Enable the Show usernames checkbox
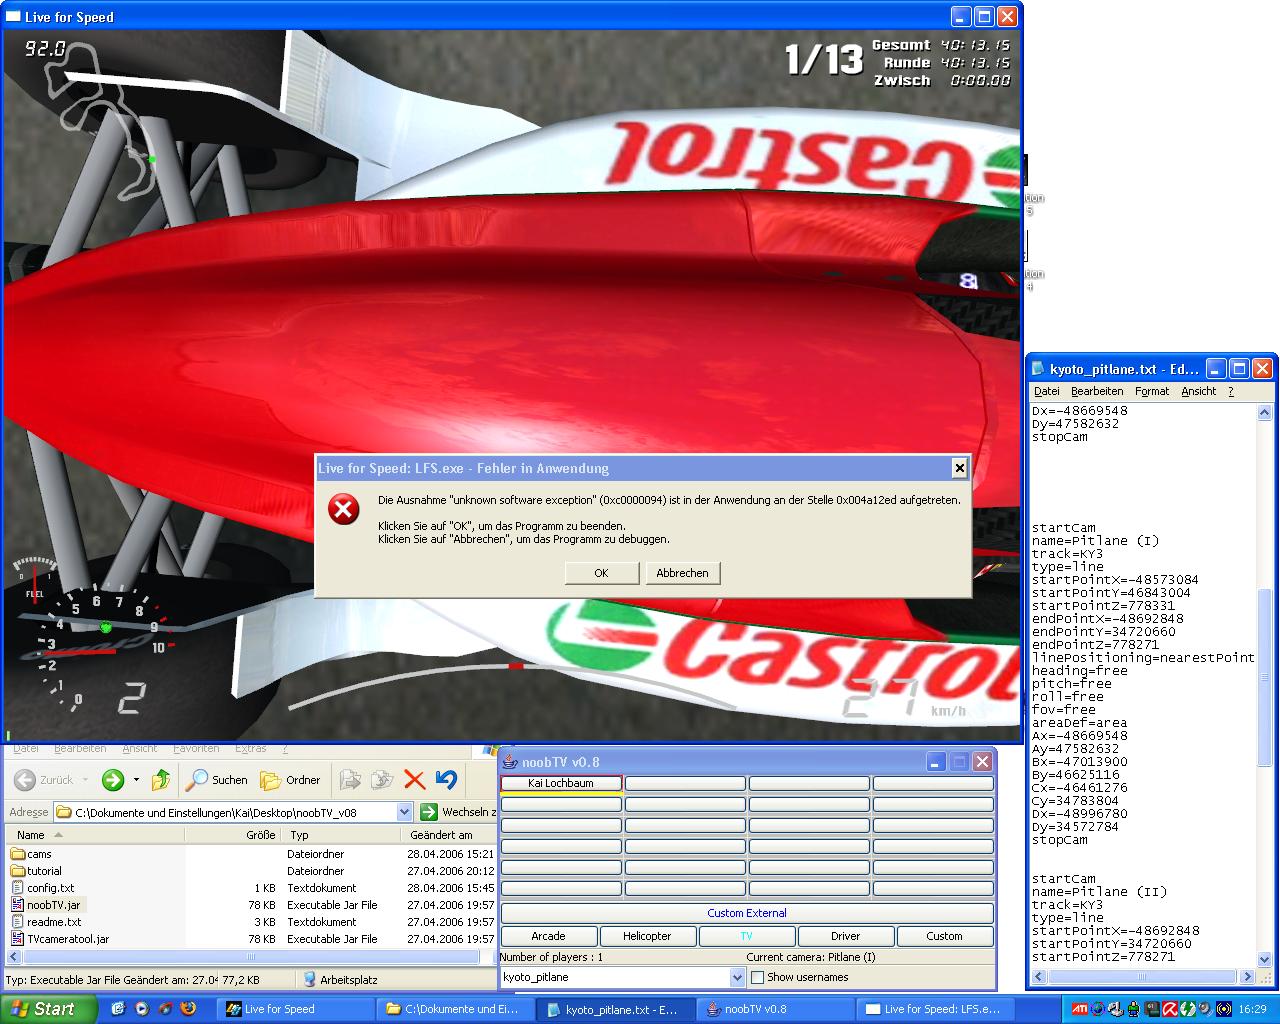 click(757, 977)
